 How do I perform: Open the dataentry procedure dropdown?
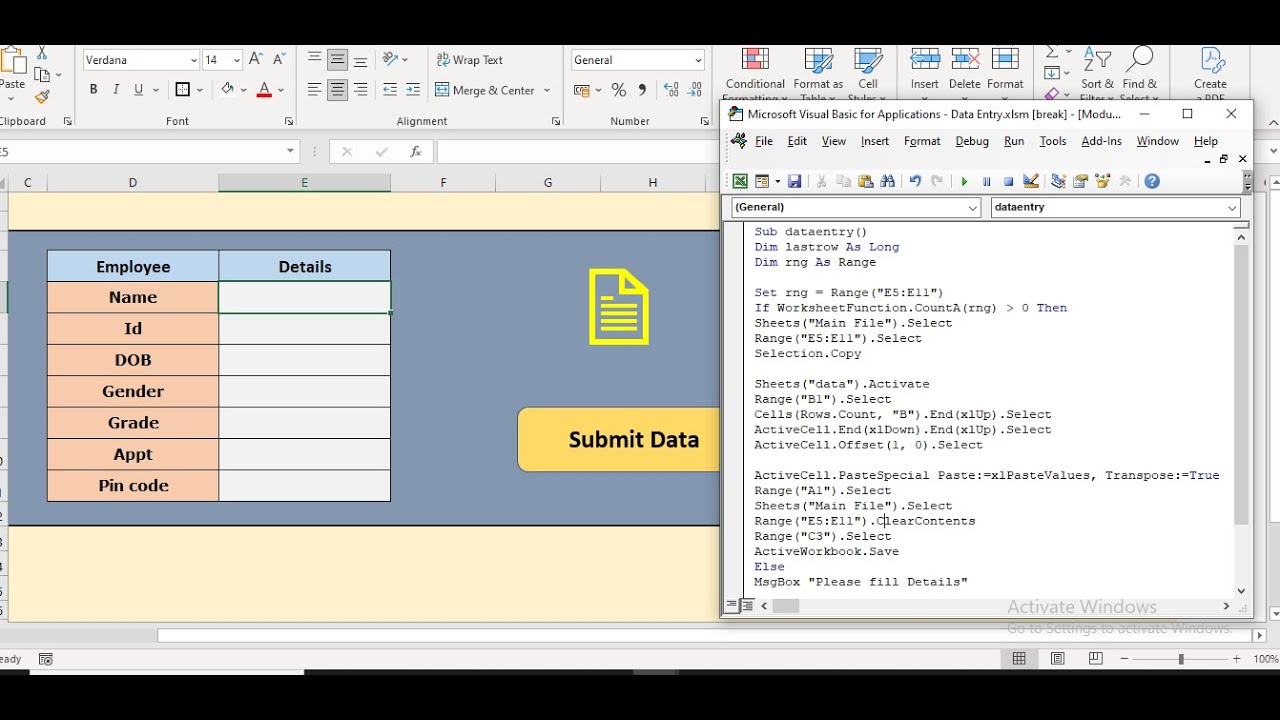[1232, 207]
